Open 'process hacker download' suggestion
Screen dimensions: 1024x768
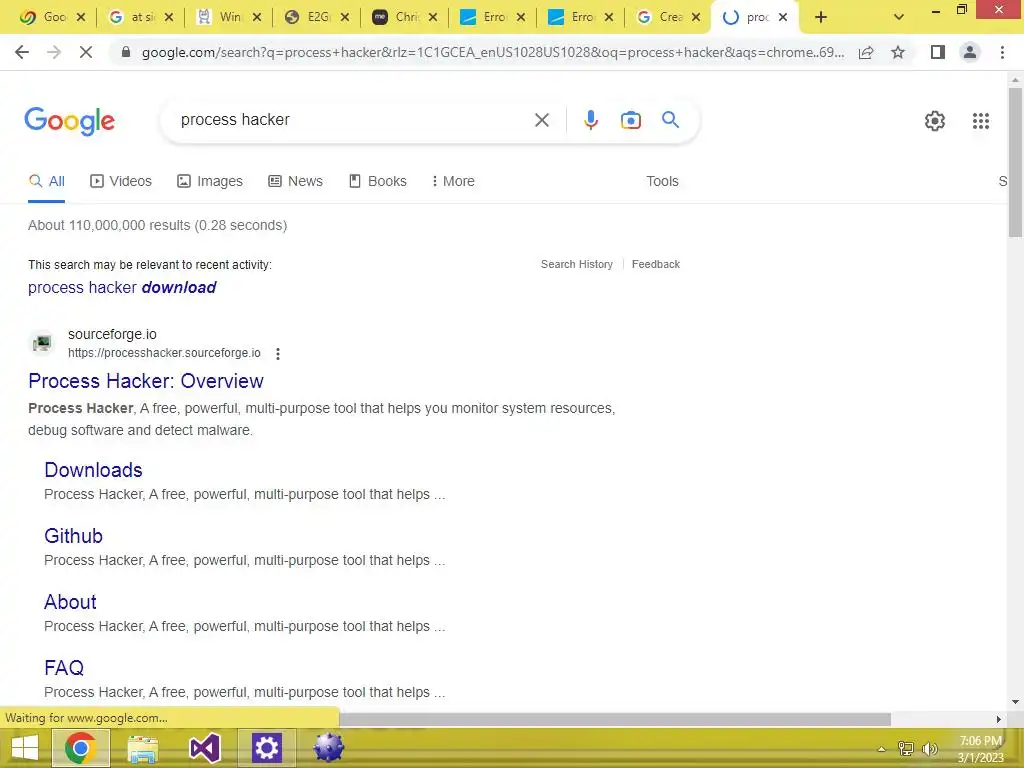tap(122, 287)
